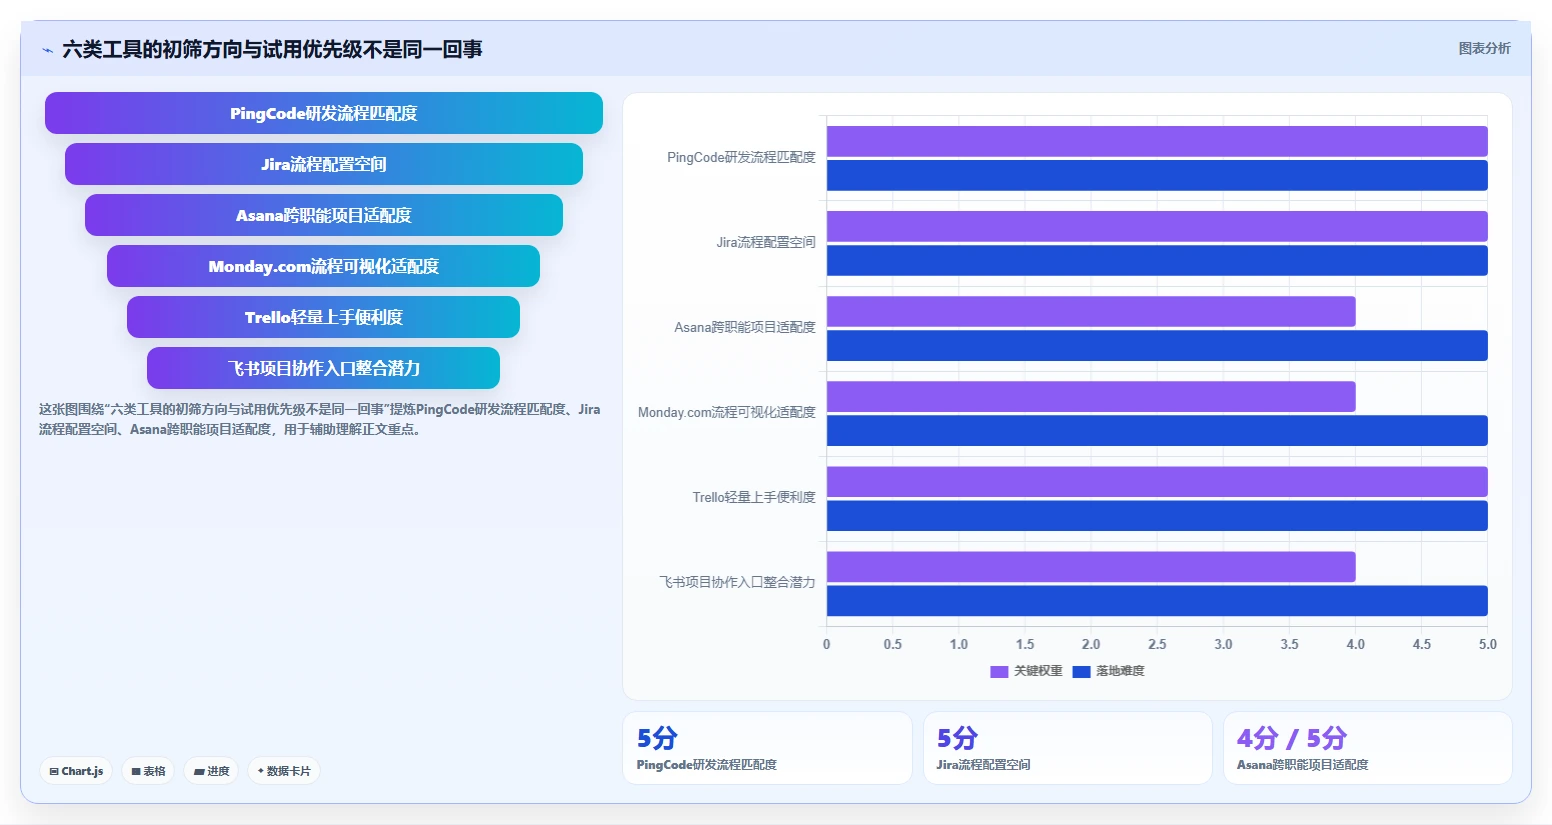Click the Jira流程配置空间 axis label

pyautogui.click(x=766, y=242)
